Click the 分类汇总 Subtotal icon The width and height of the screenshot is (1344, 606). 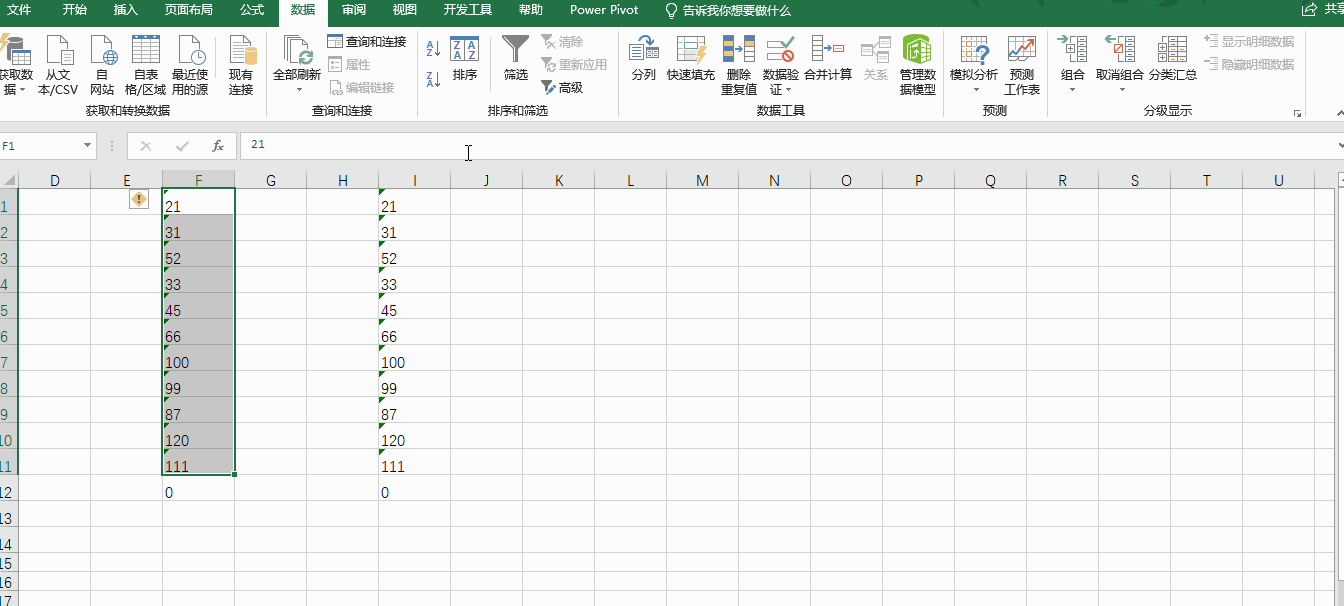1172,62
